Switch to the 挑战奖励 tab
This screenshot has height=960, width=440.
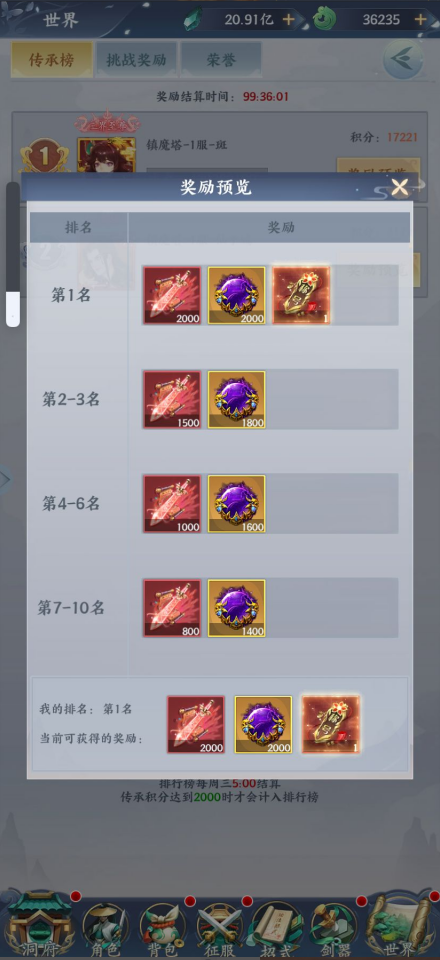click(136, 59)
